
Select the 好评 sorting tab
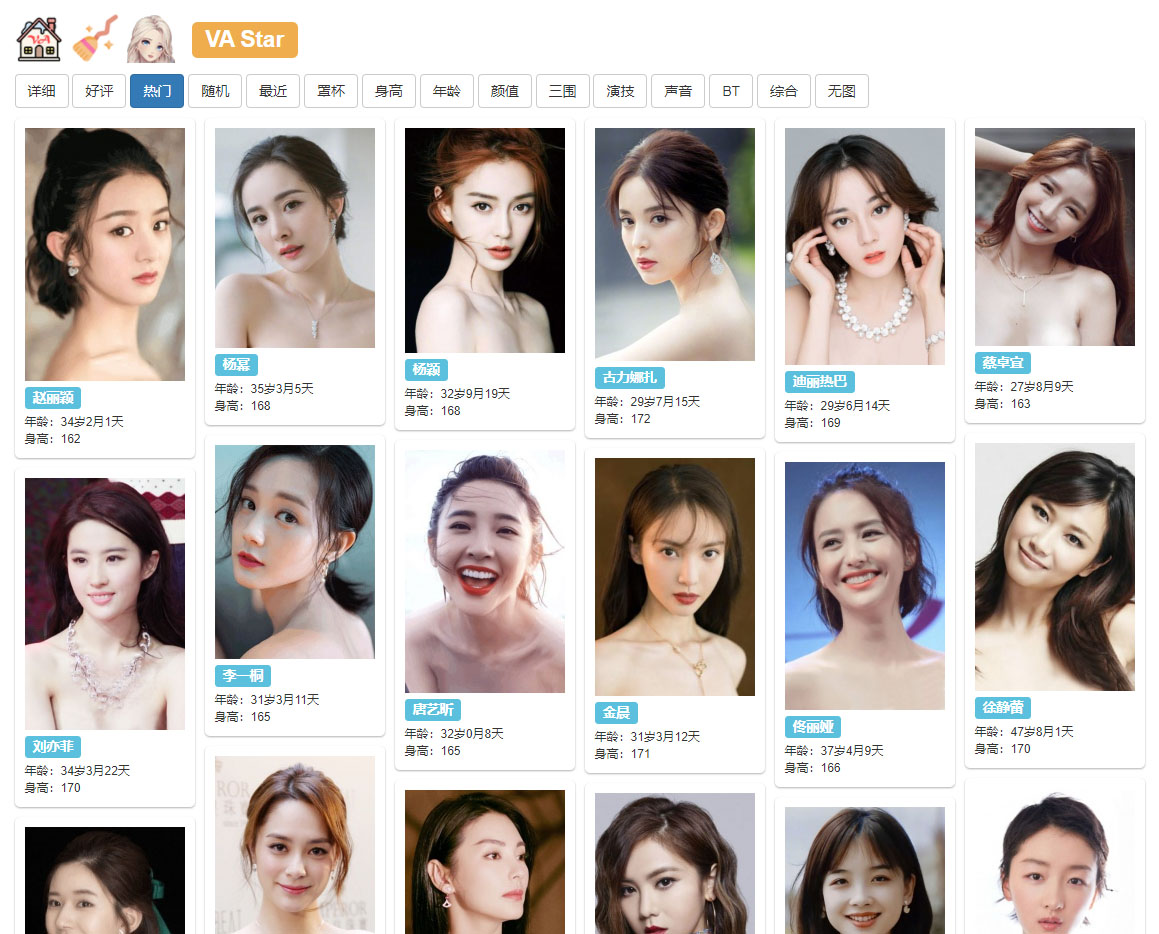pyautogui.click(x=99, y=91)
